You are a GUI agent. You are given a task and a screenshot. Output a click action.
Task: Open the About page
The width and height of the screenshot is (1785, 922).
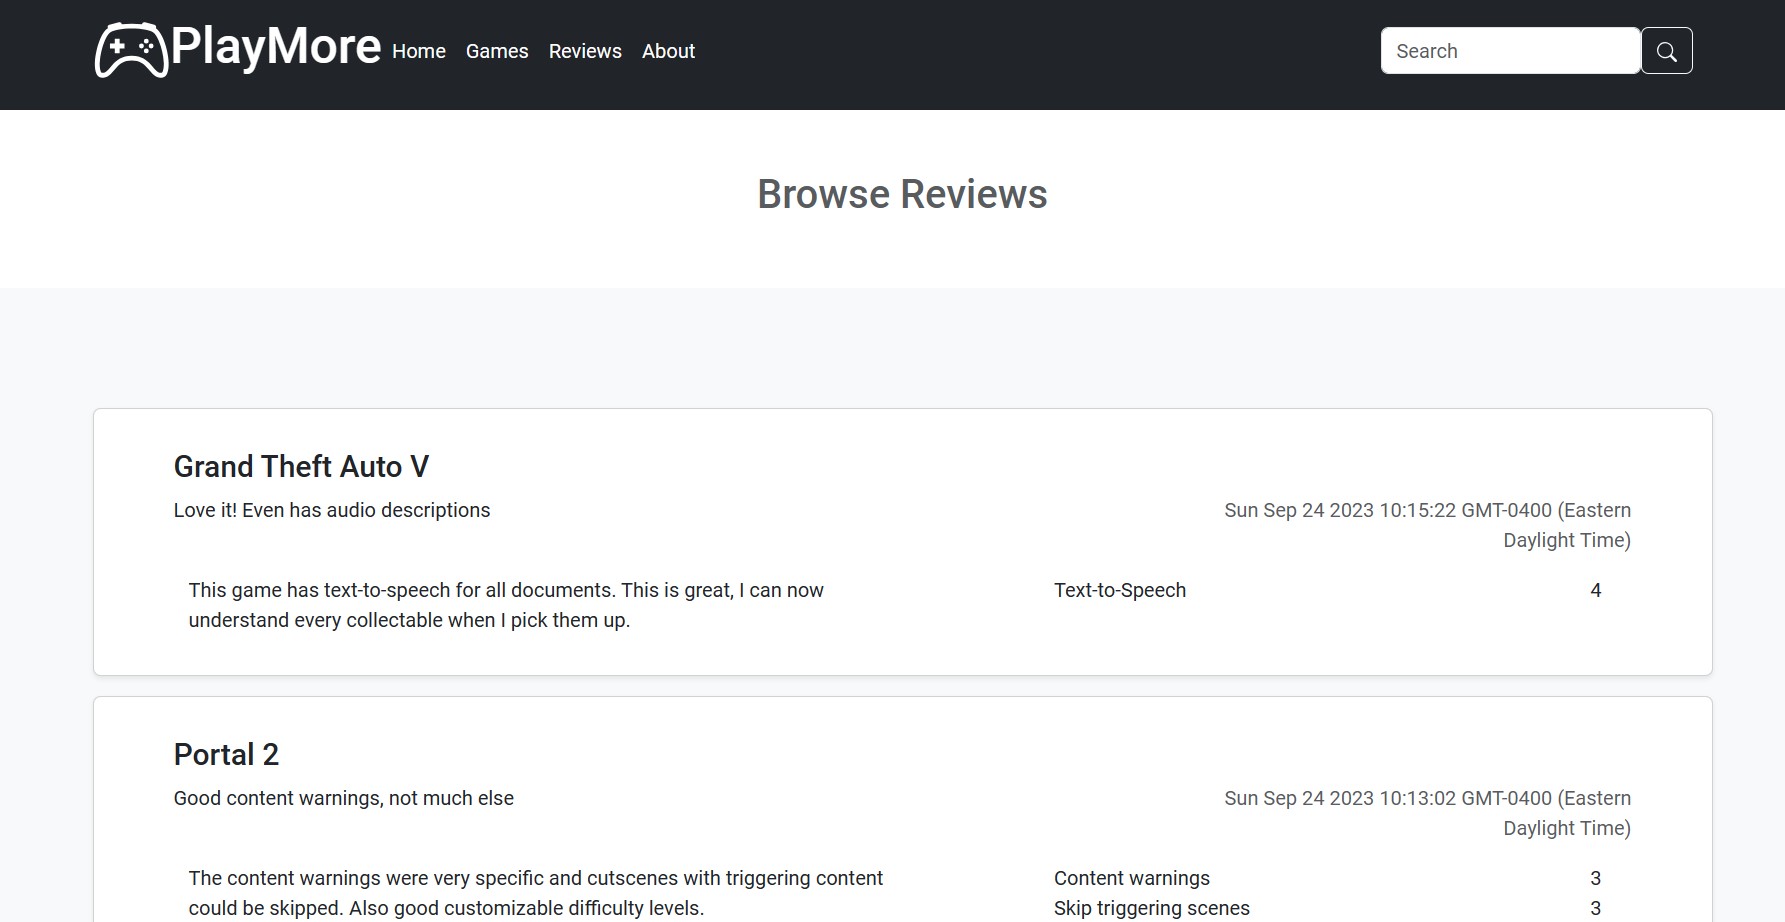click(x=668, y=51)
